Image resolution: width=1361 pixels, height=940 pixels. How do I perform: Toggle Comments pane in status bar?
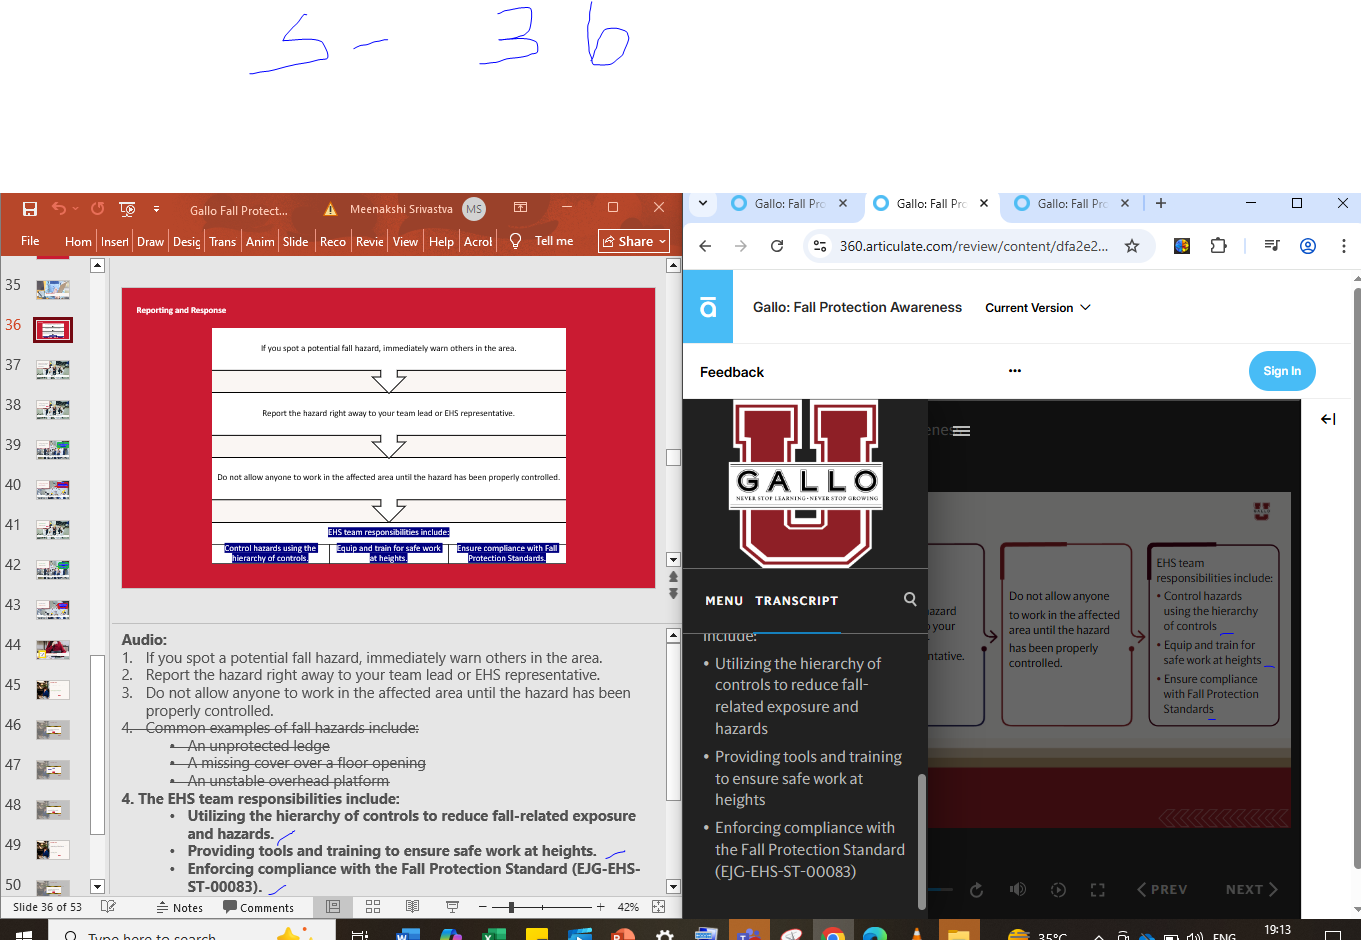pos(258,907)
